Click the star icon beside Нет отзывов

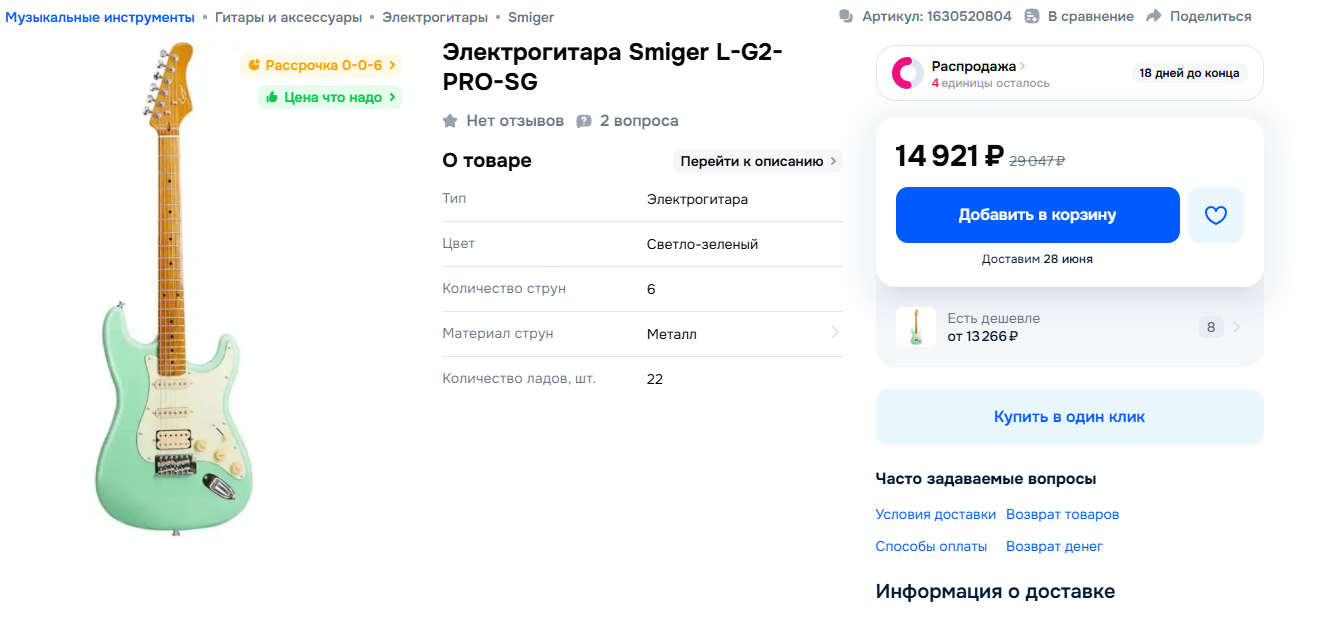click(x=450, y=121)
